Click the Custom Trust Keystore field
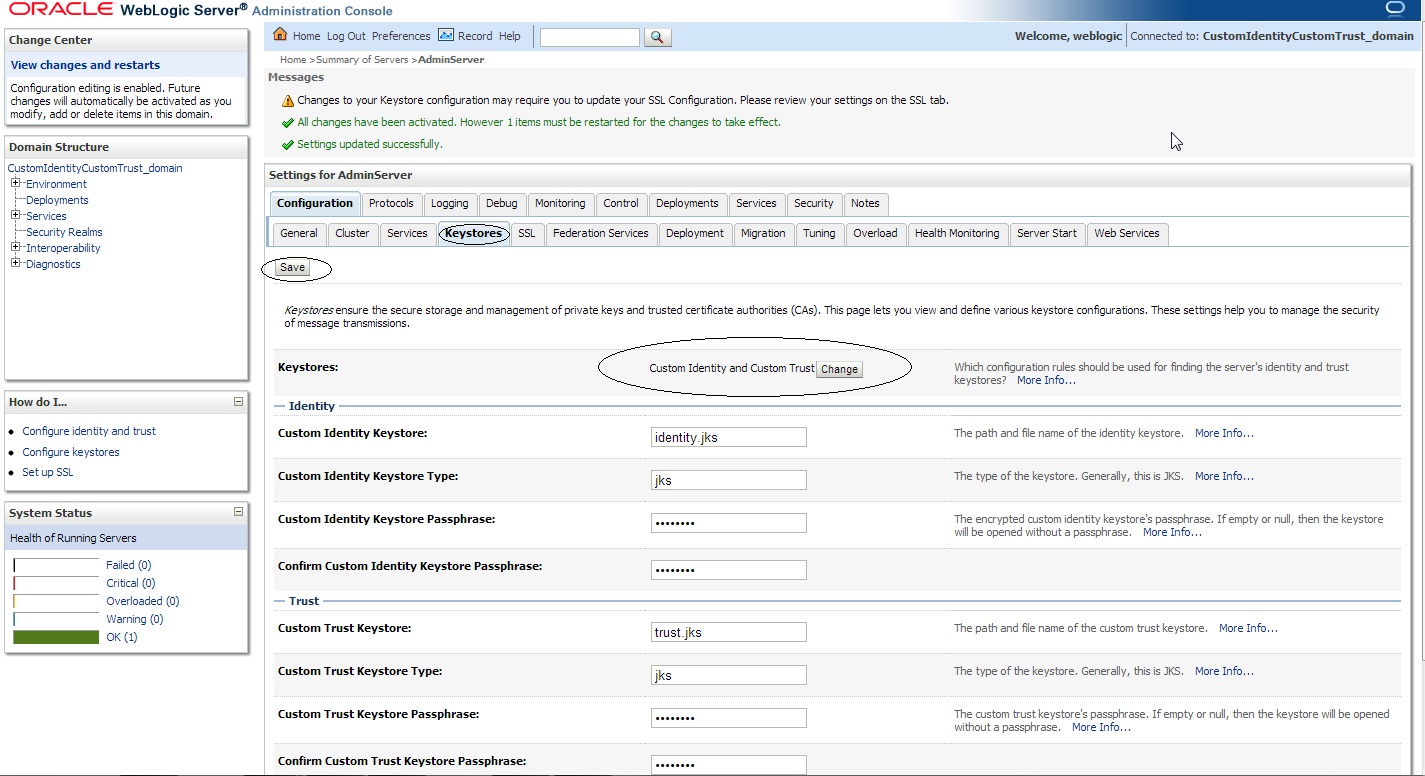The height and width of the screenshot is (776, 1425). 728,632
